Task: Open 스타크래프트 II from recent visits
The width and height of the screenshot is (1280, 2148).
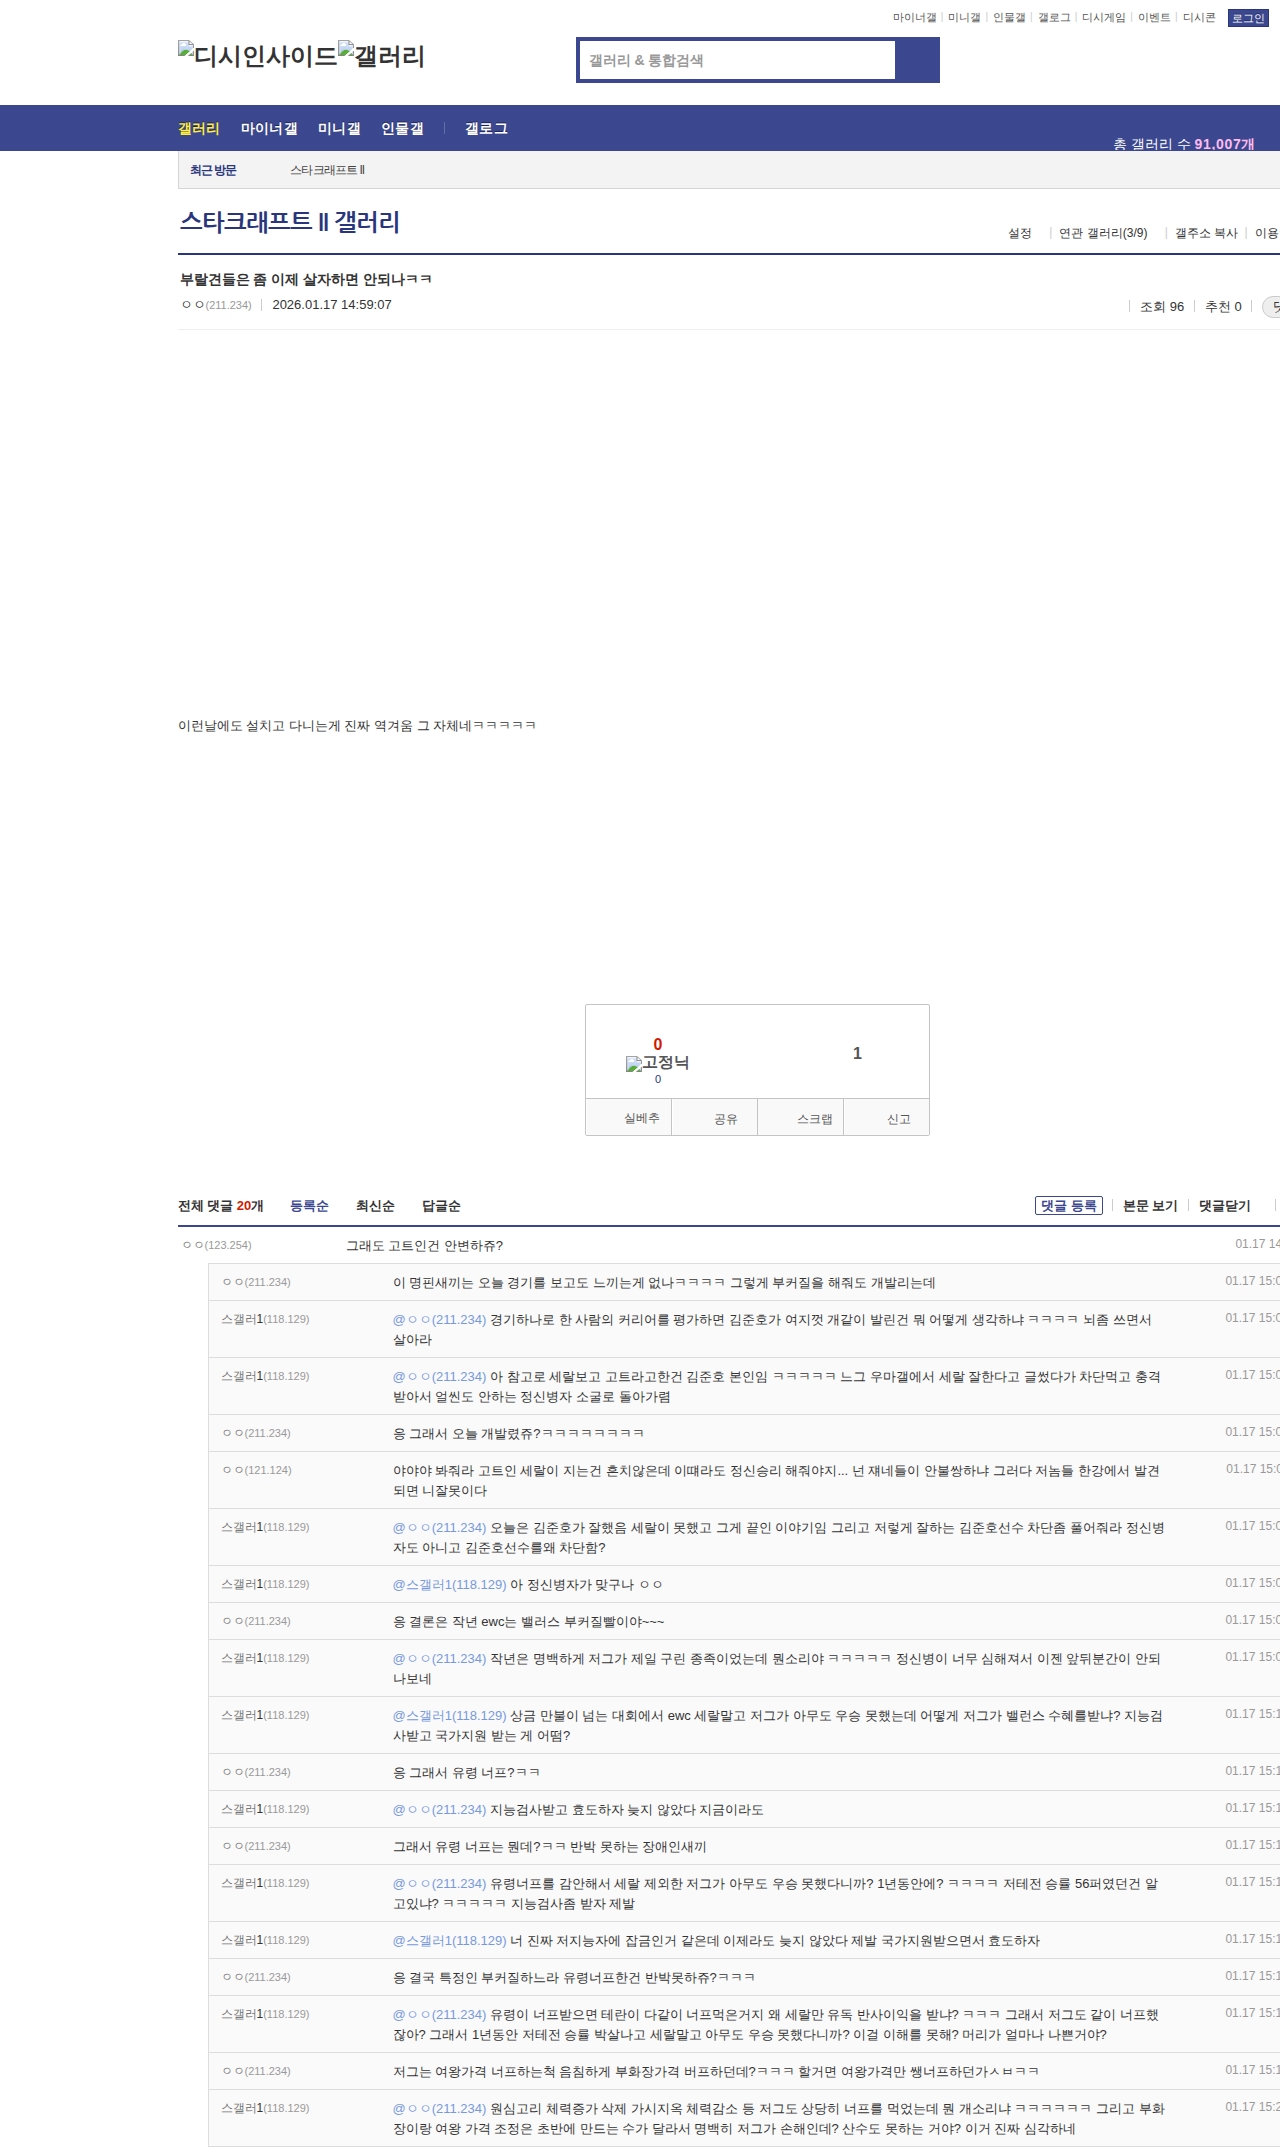Action: (328, 170)
